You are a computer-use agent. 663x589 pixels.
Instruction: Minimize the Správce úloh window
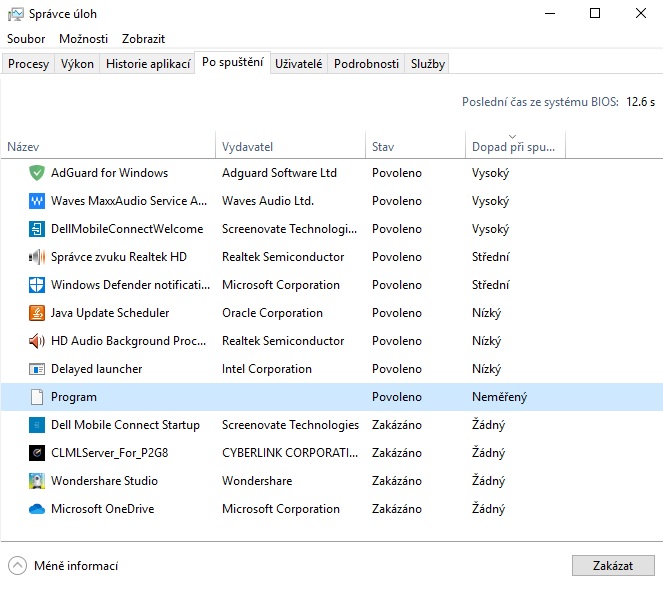coord(550,14)
